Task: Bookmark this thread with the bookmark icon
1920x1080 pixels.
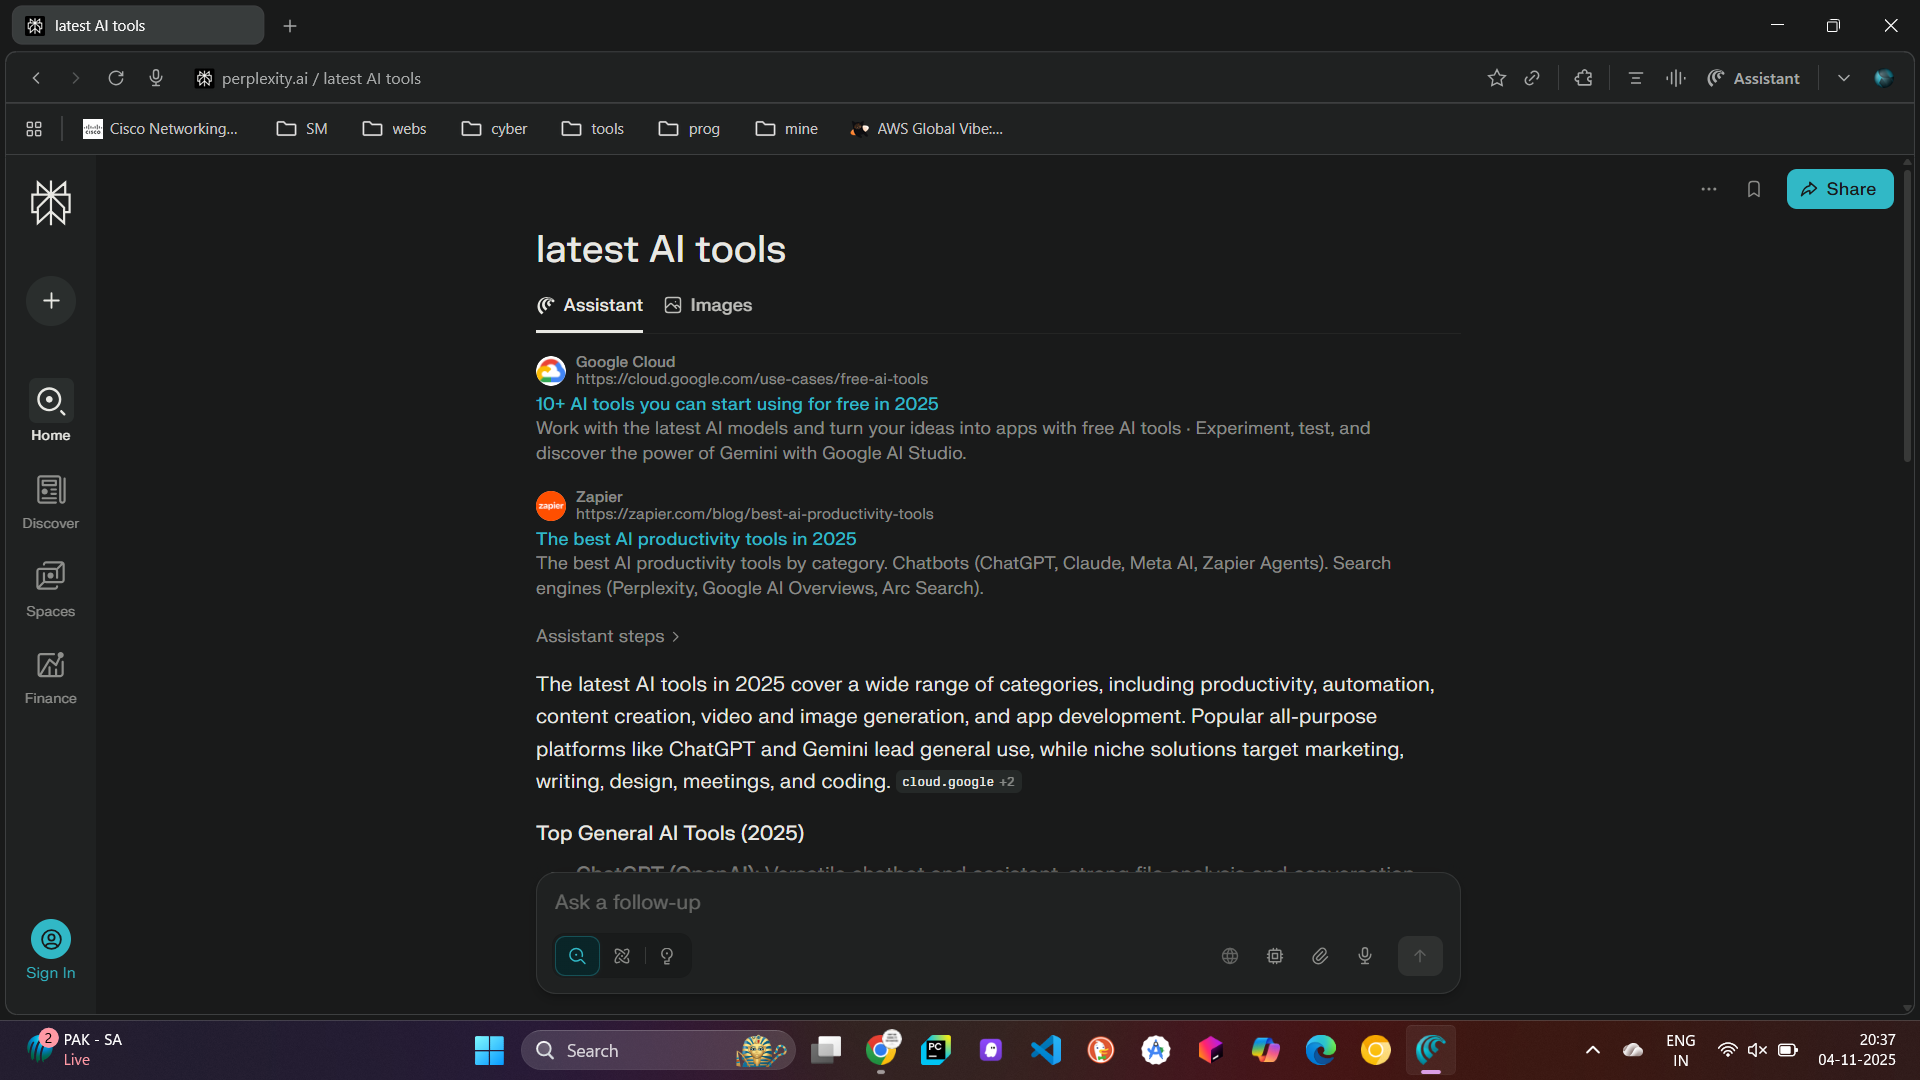Action: (x=1753, y=189)
